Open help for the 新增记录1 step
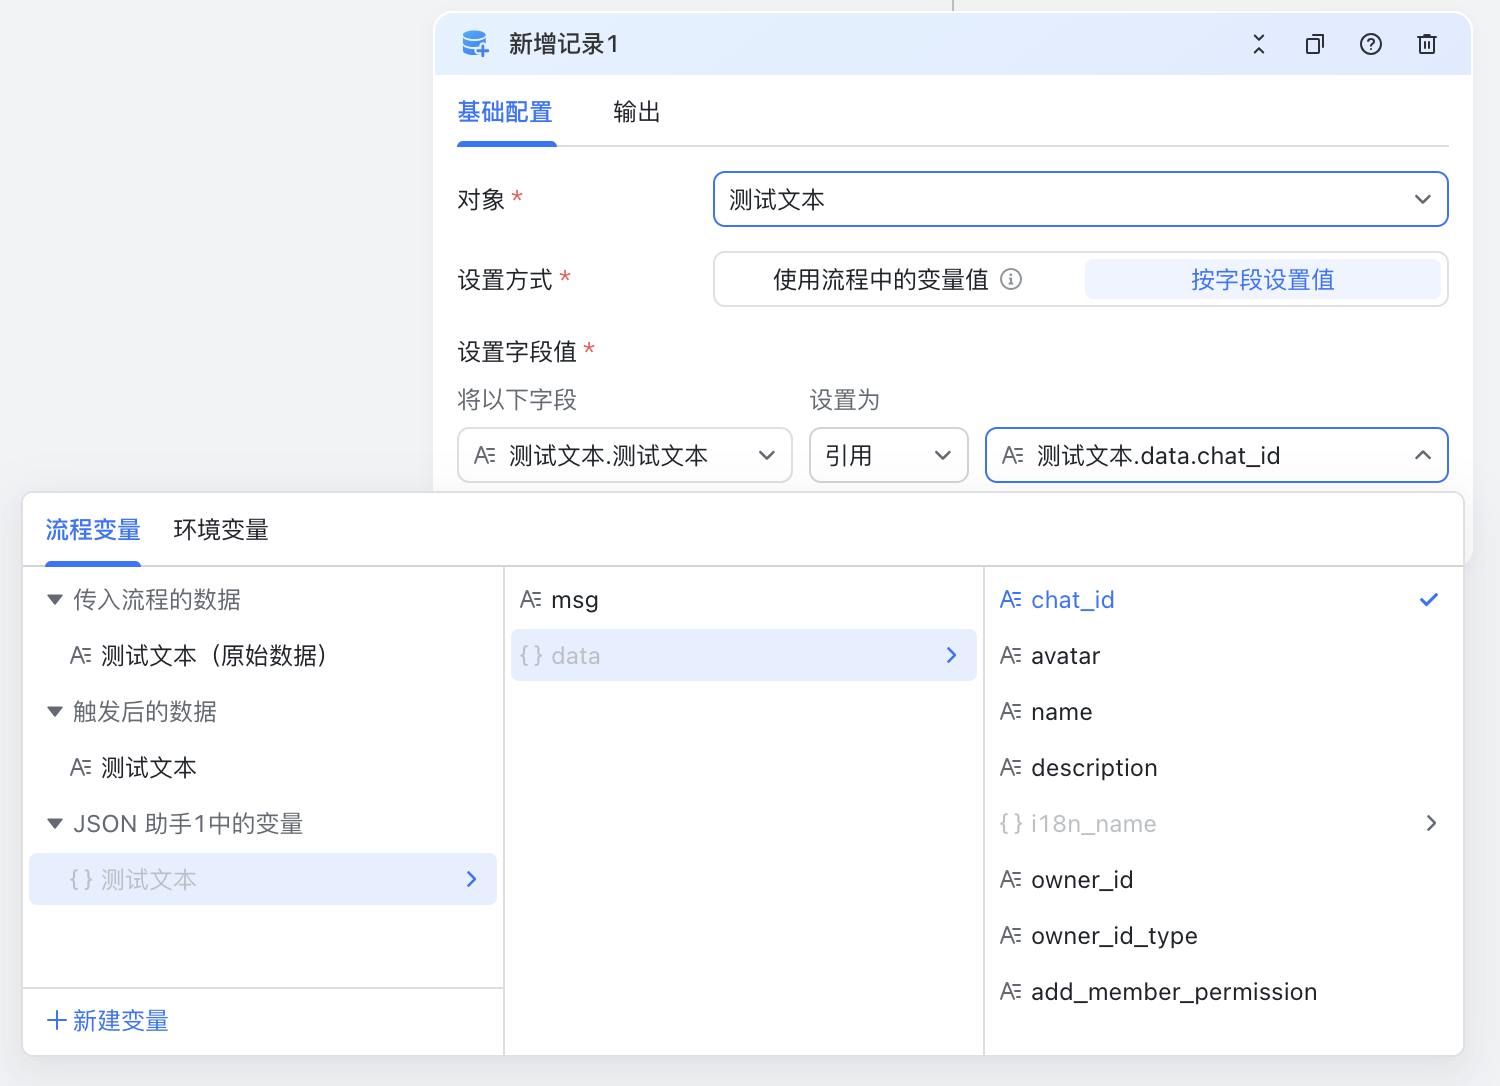This screenshot has height=1086, width=1500. point(1370,44)
